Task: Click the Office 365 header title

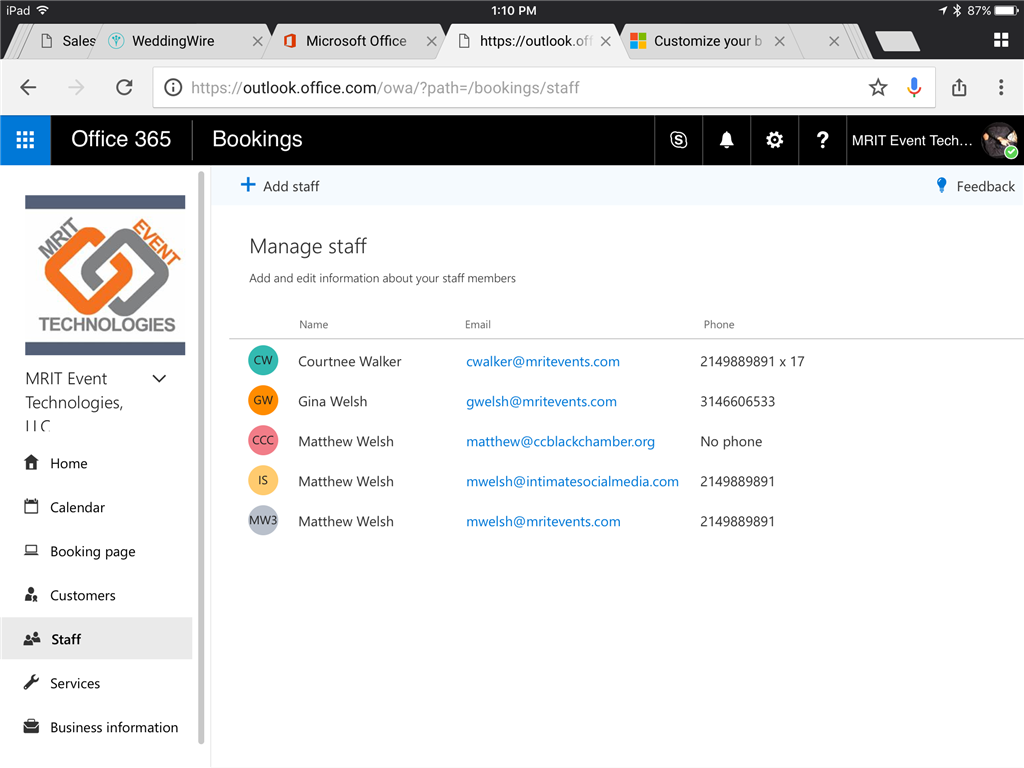Action: pyautogui.click(x=121, y=139)
